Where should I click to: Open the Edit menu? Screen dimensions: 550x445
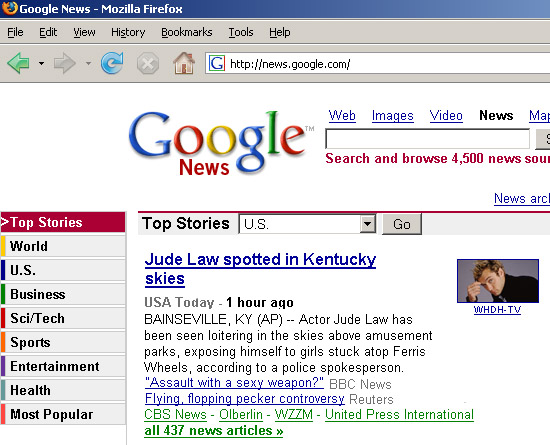tap(48, 32)
